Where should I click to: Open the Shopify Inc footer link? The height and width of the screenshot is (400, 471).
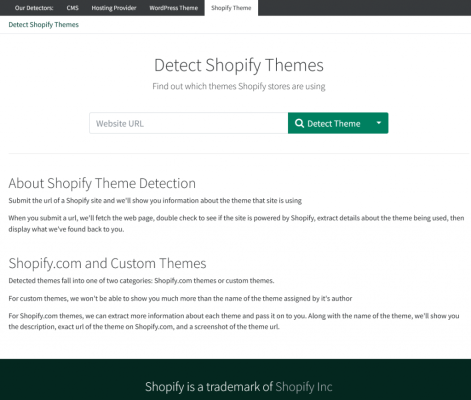(304, 387)
